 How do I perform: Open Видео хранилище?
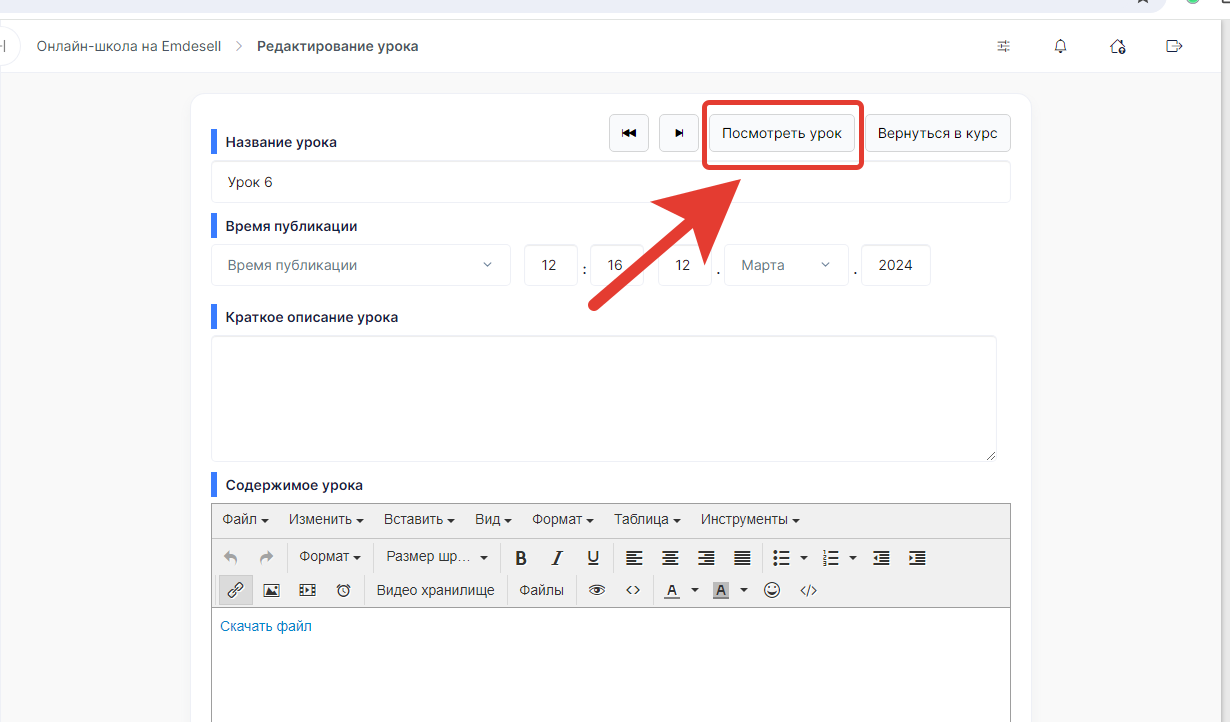pos(435,590)
